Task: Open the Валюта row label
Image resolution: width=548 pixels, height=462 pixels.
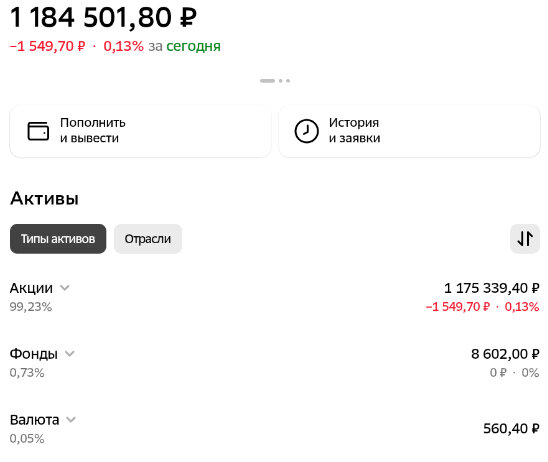Action: (34, 420)
